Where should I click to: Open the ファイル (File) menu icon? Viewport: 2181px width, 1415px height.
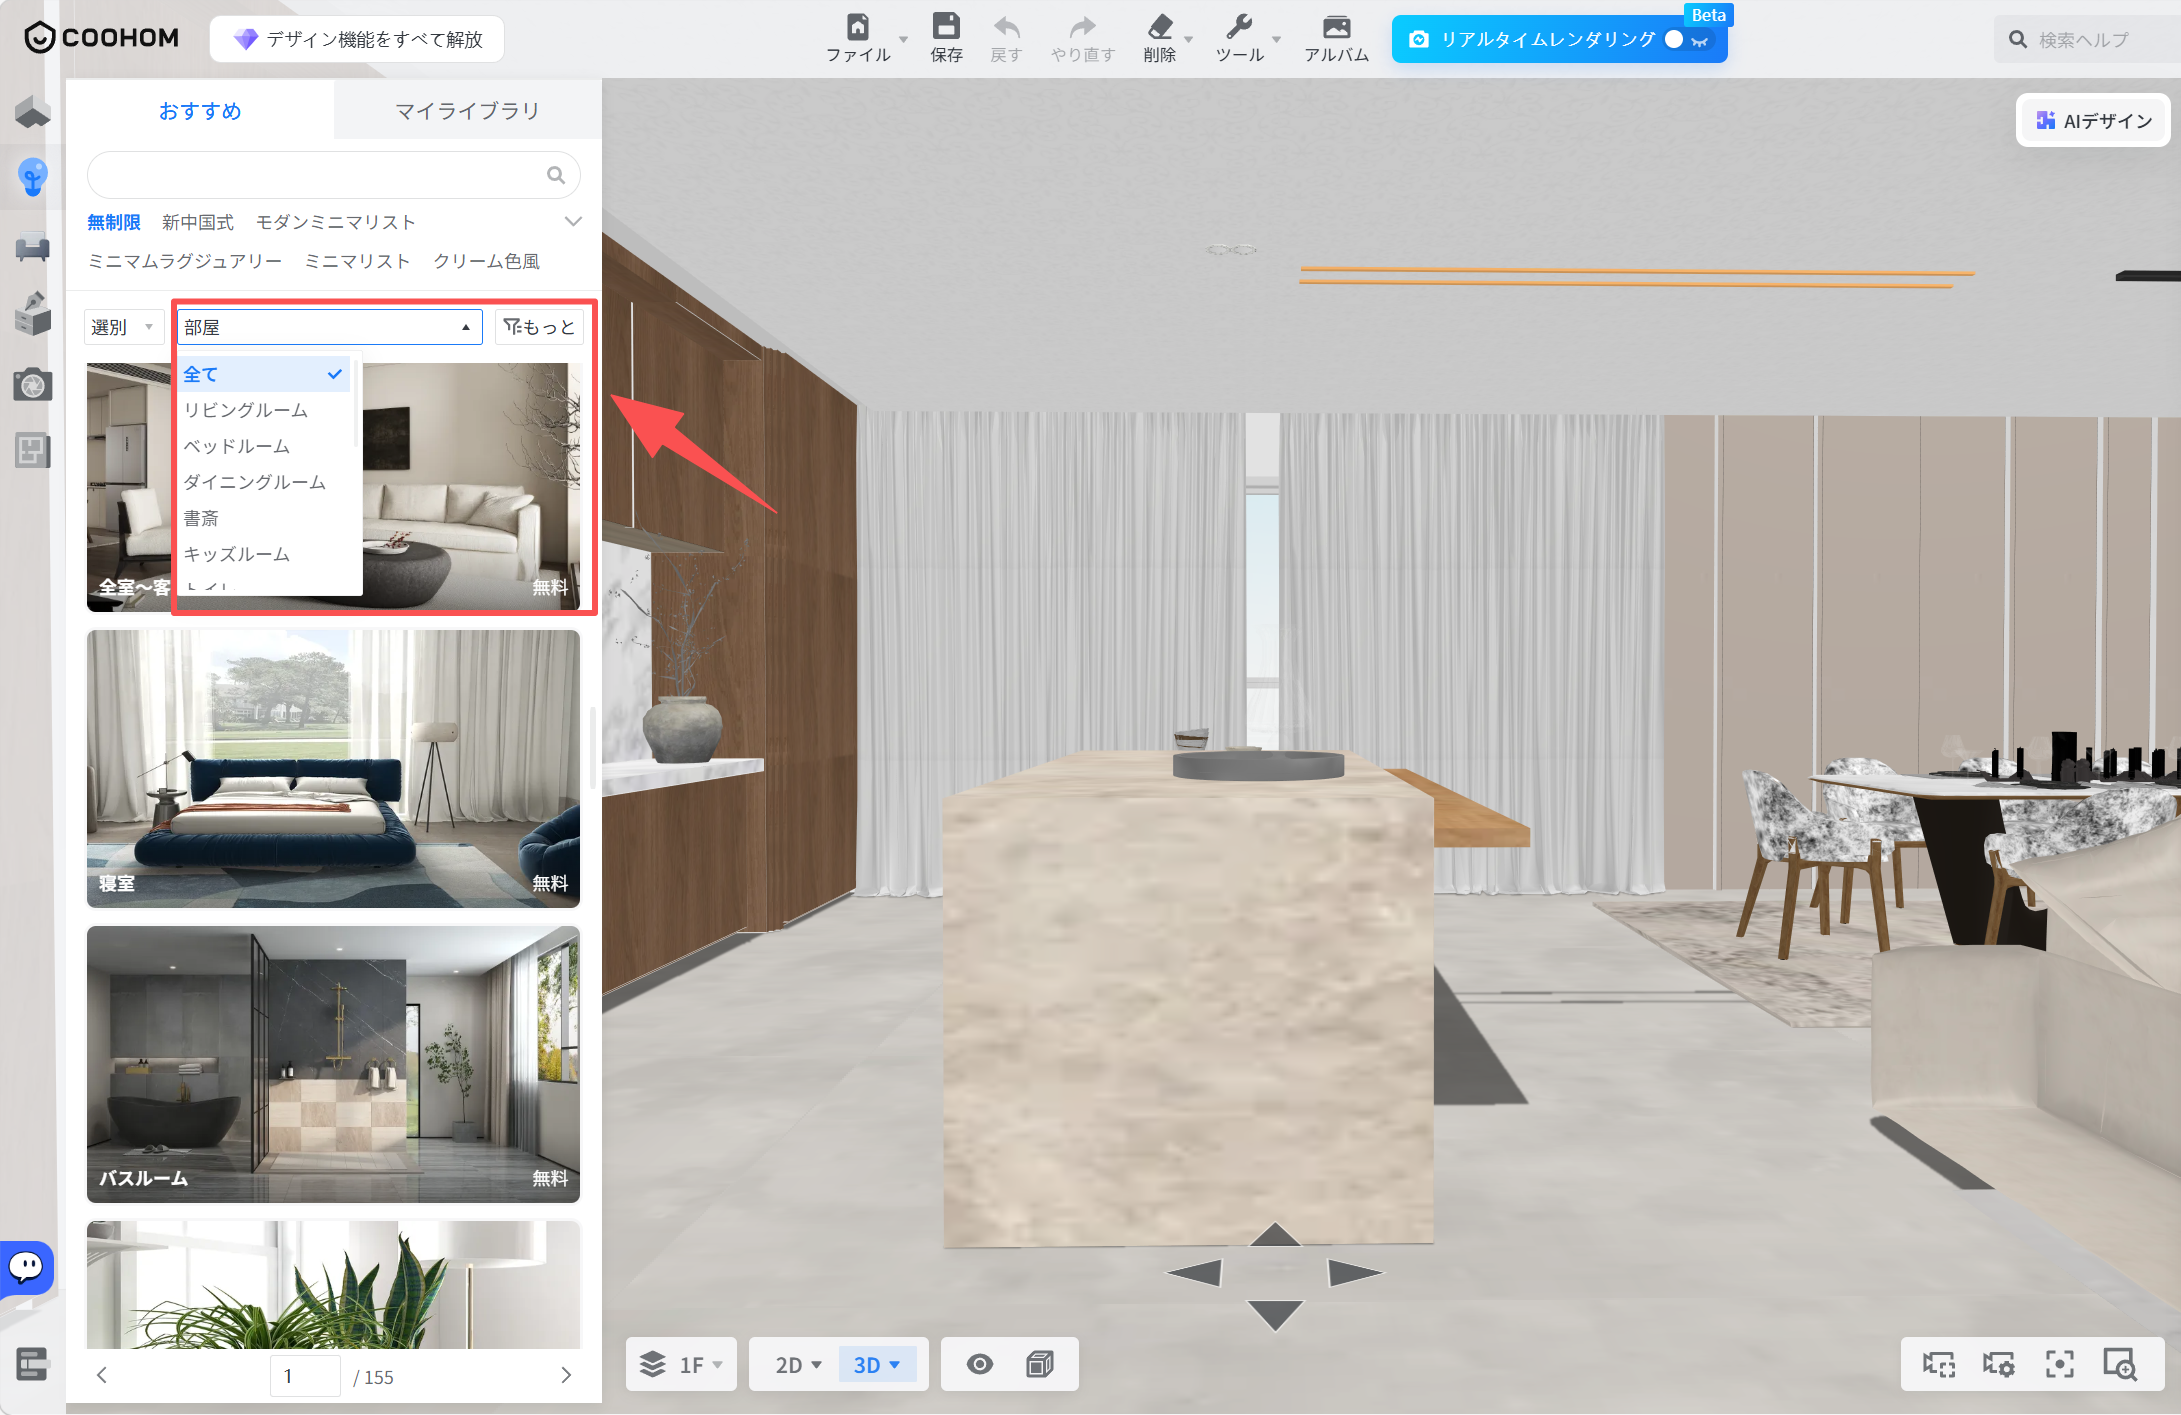click(858, 27)
